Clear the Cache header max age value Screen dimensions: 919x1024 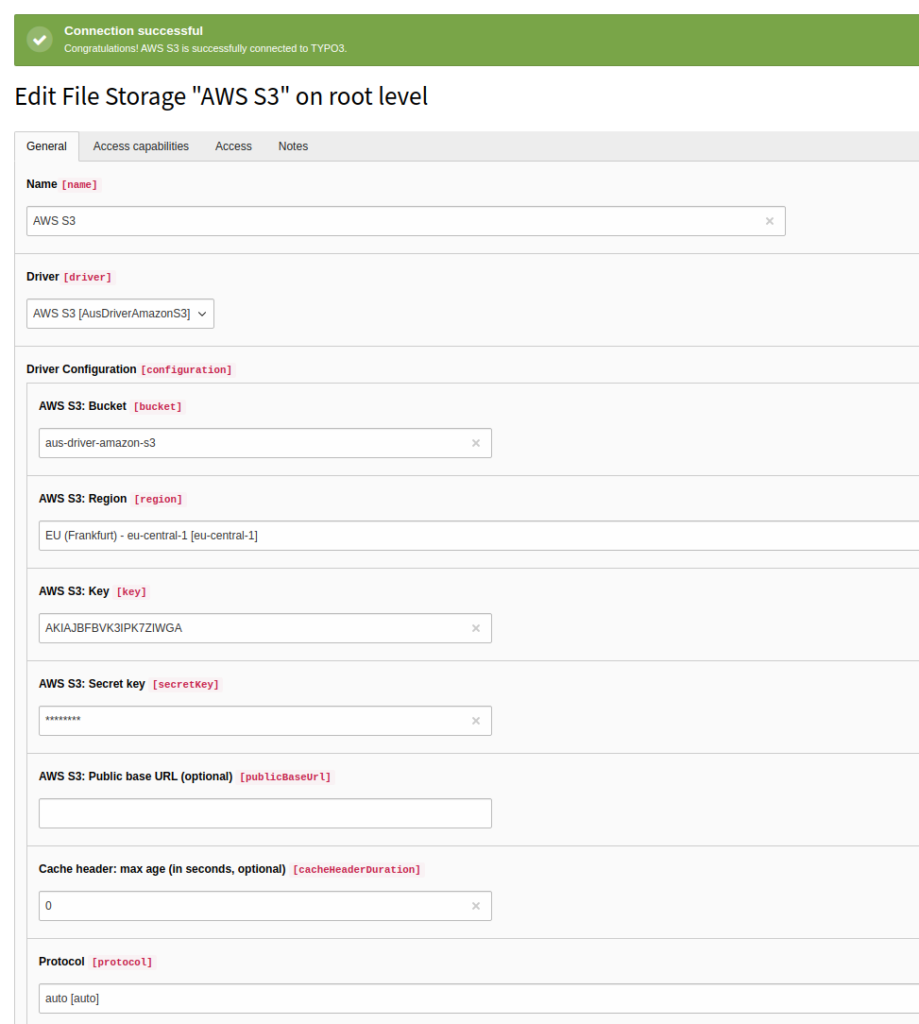pos(476,906)
